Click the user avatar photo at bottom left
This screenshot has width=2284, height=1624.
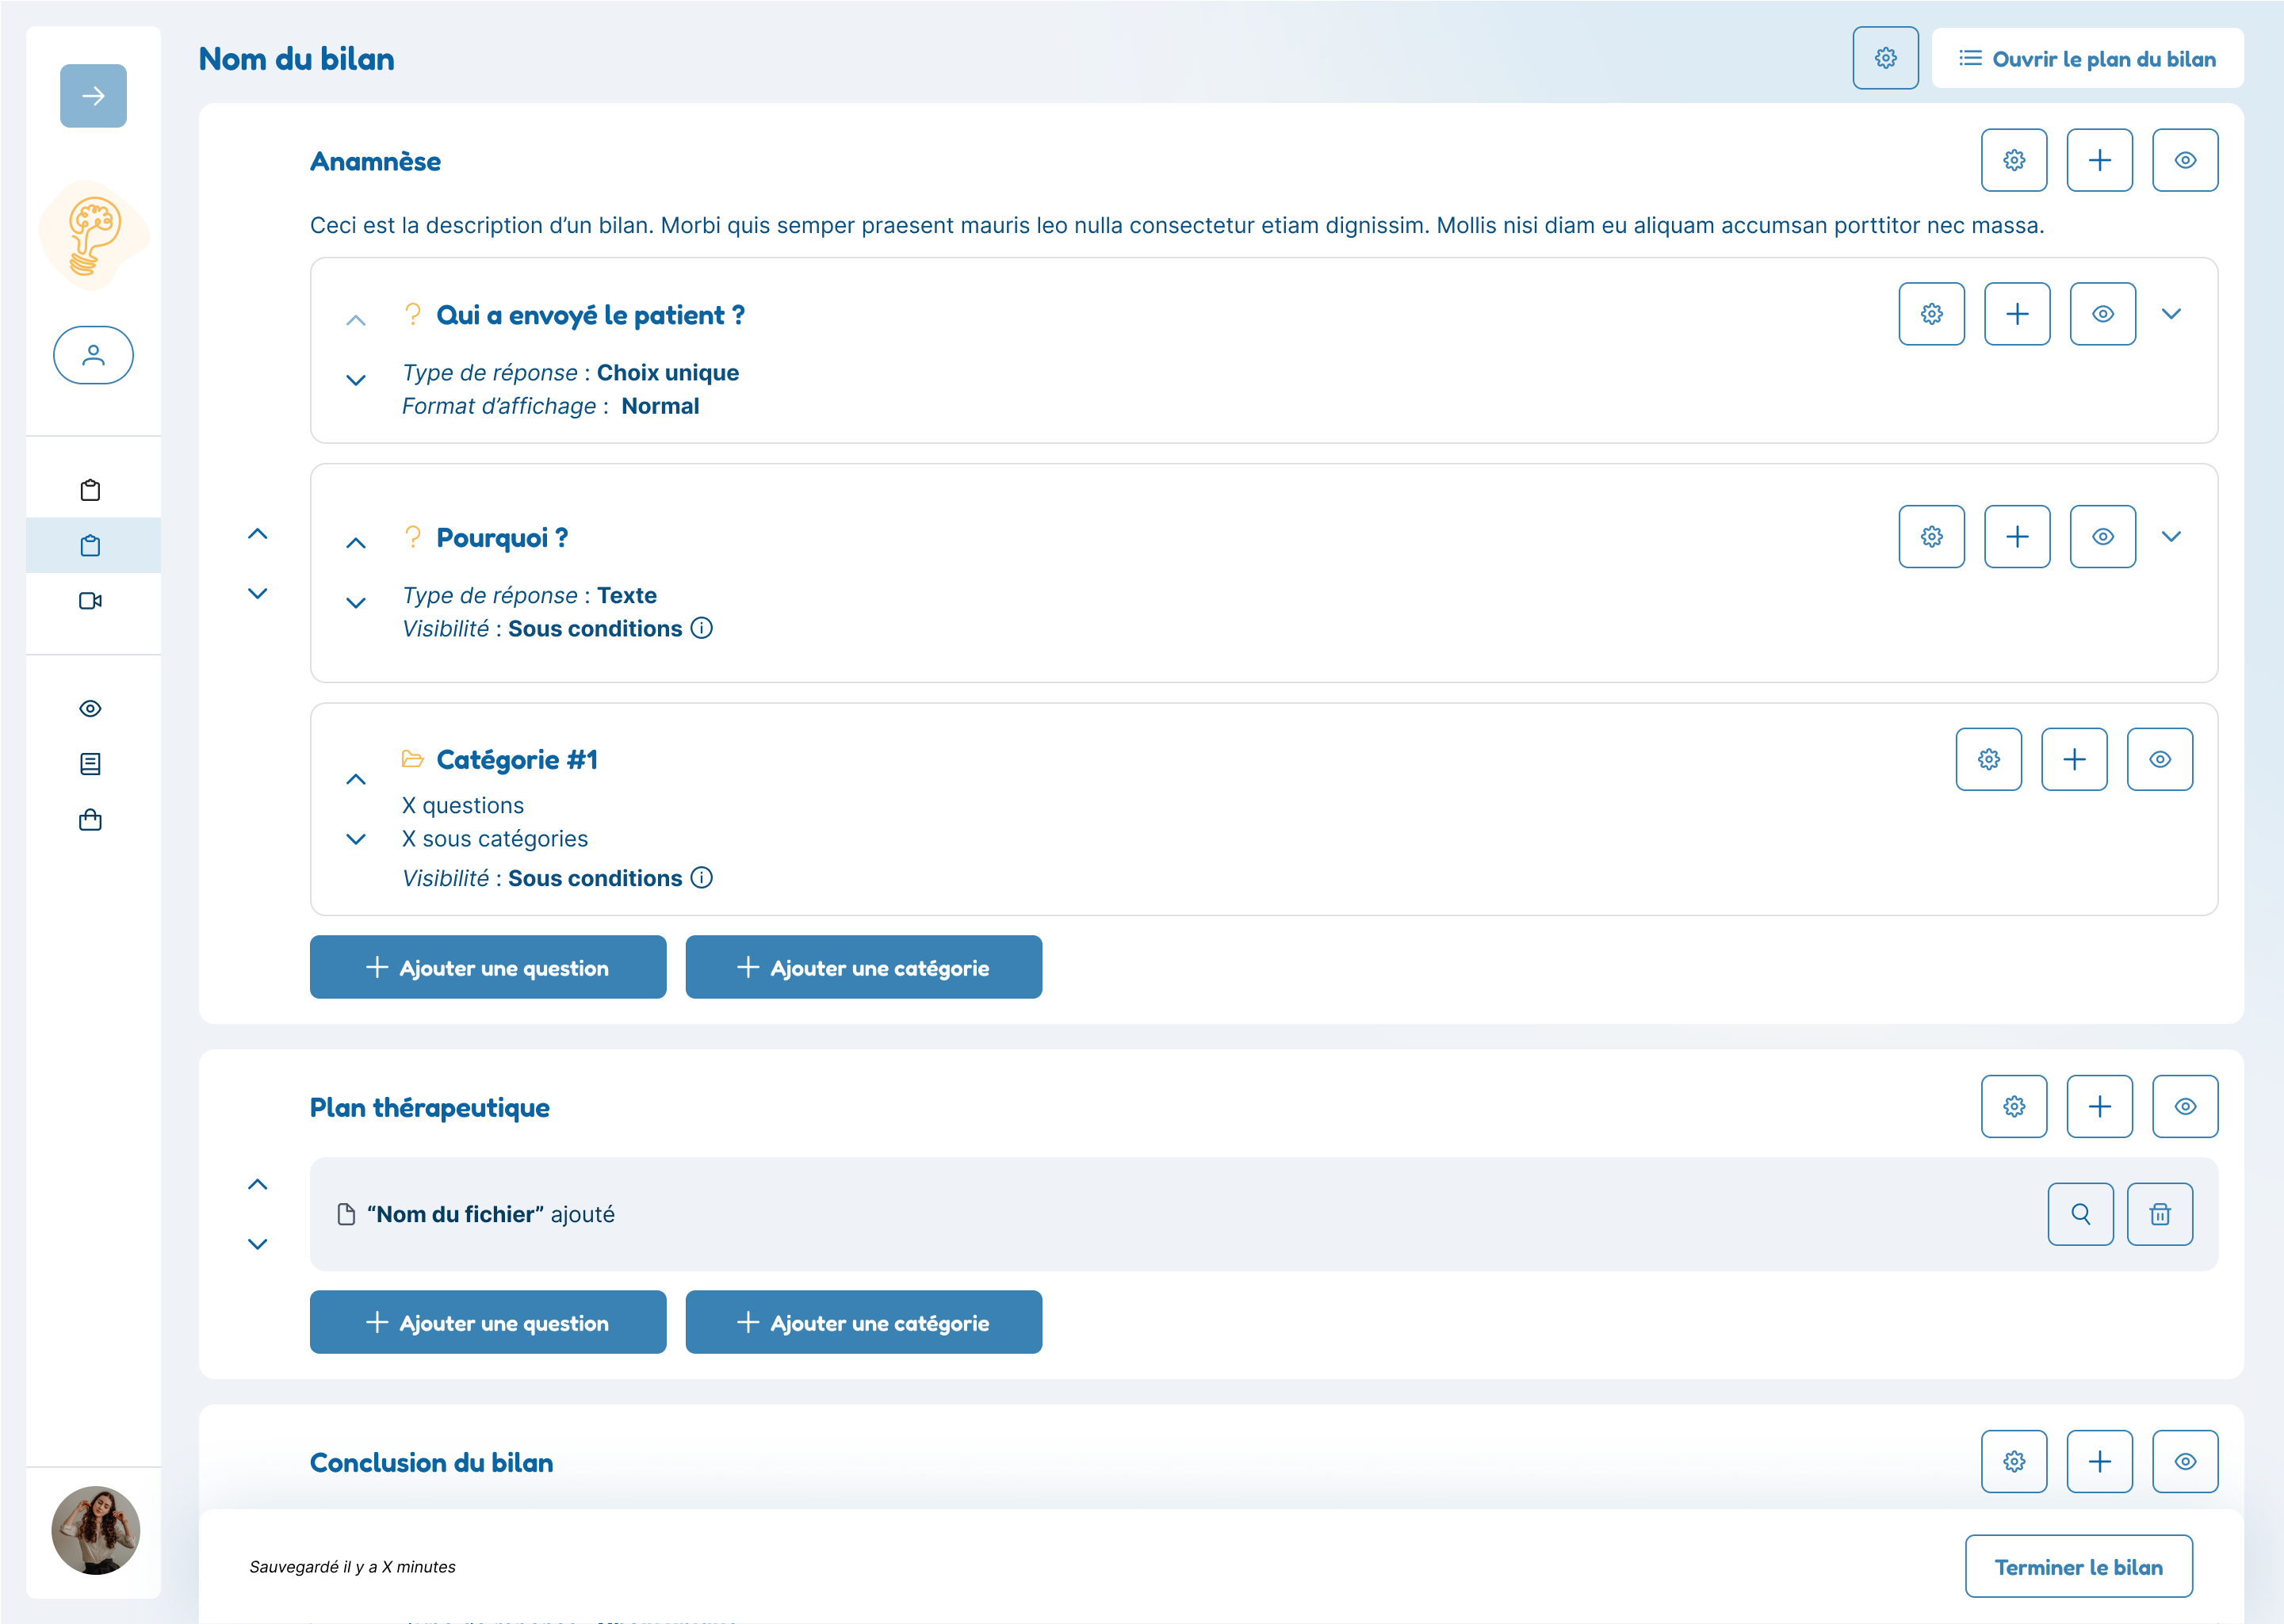tap(95, 1530)
